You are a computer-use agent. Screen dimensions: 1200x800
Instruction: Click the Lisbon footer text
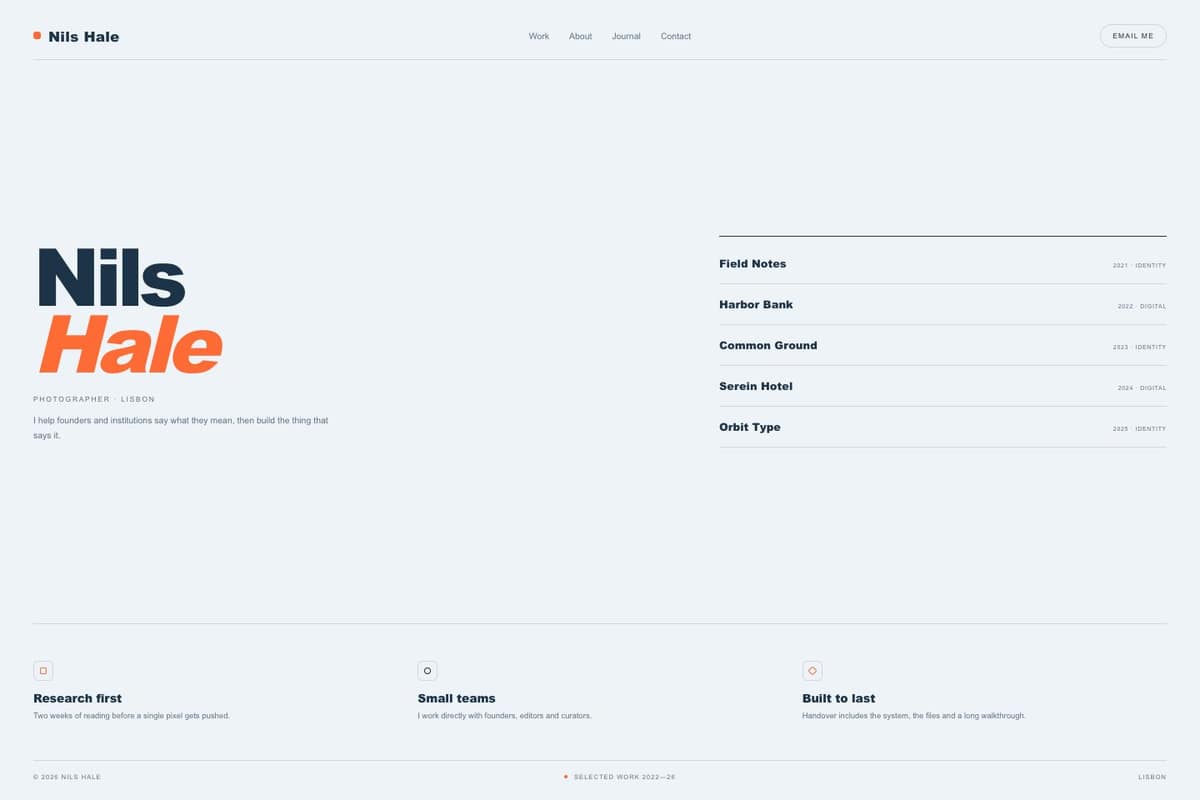point(1152,777)
